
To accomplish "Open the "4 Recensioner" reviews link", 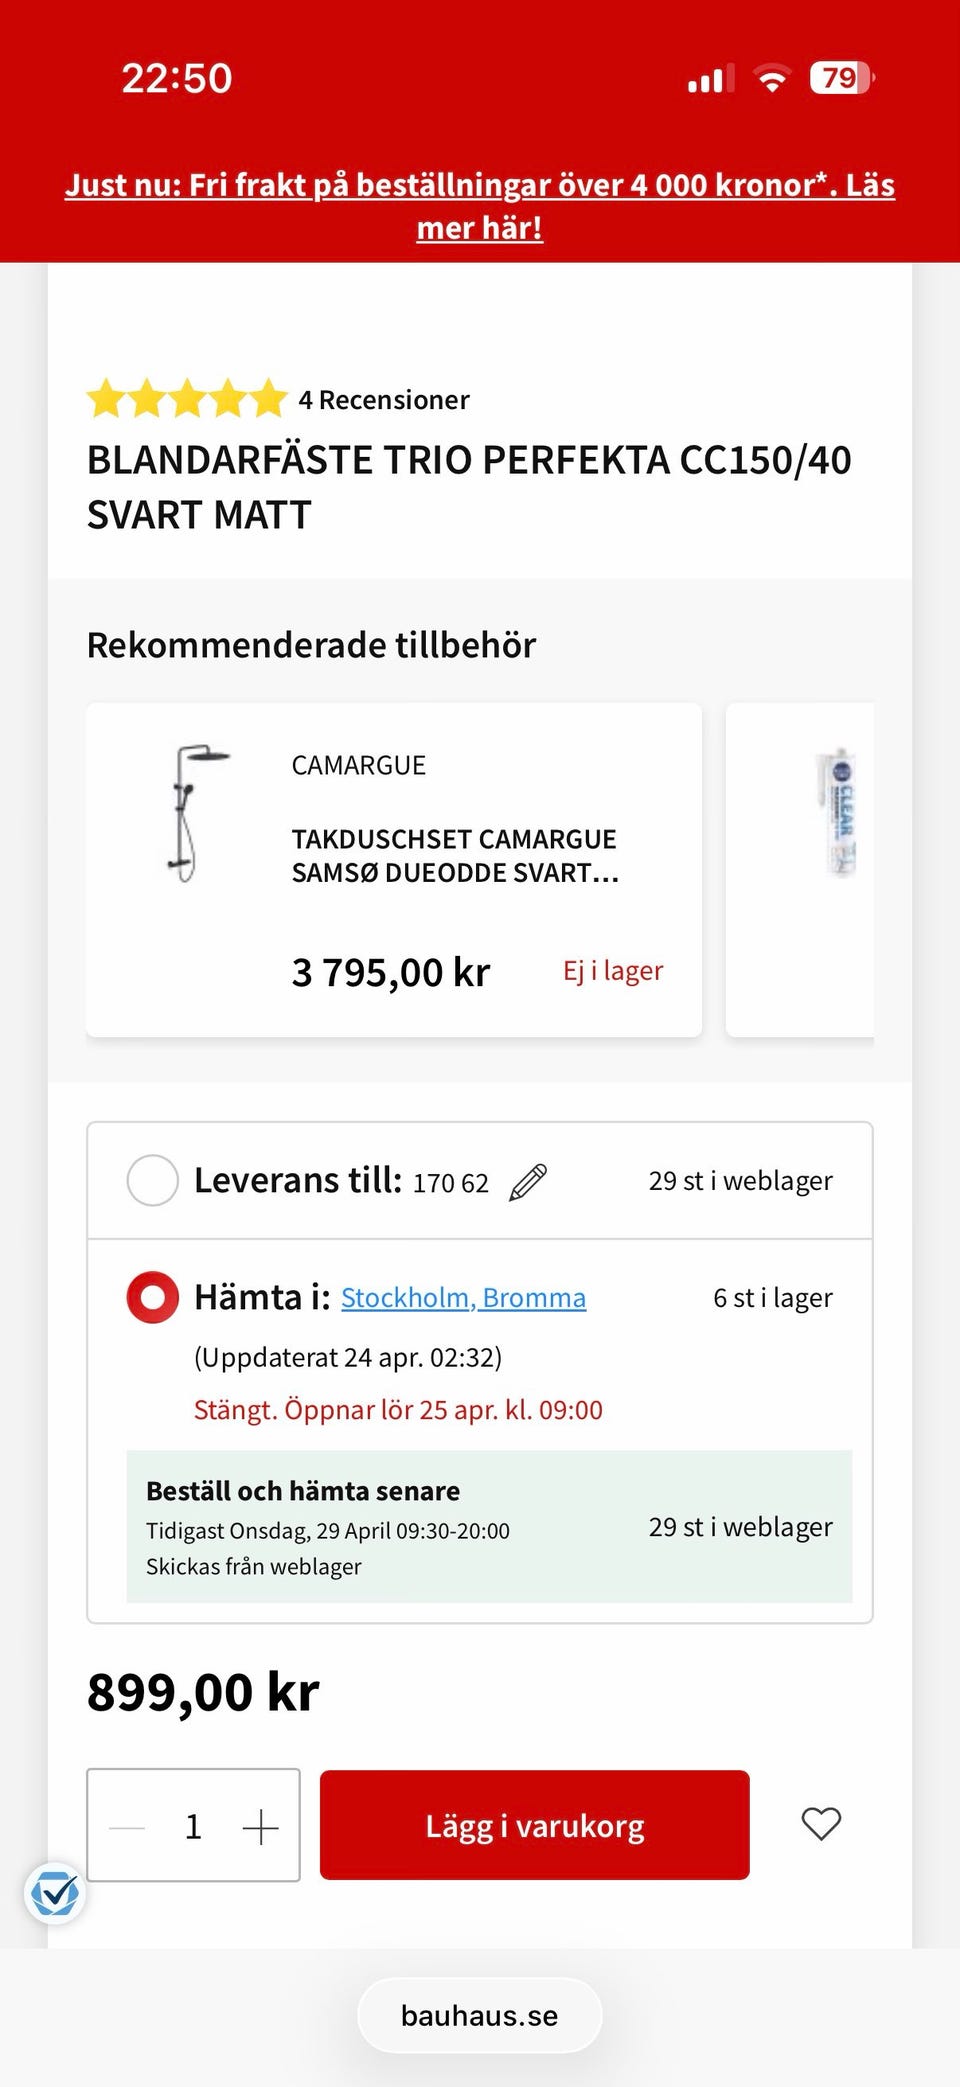I will tap(384, 400).
